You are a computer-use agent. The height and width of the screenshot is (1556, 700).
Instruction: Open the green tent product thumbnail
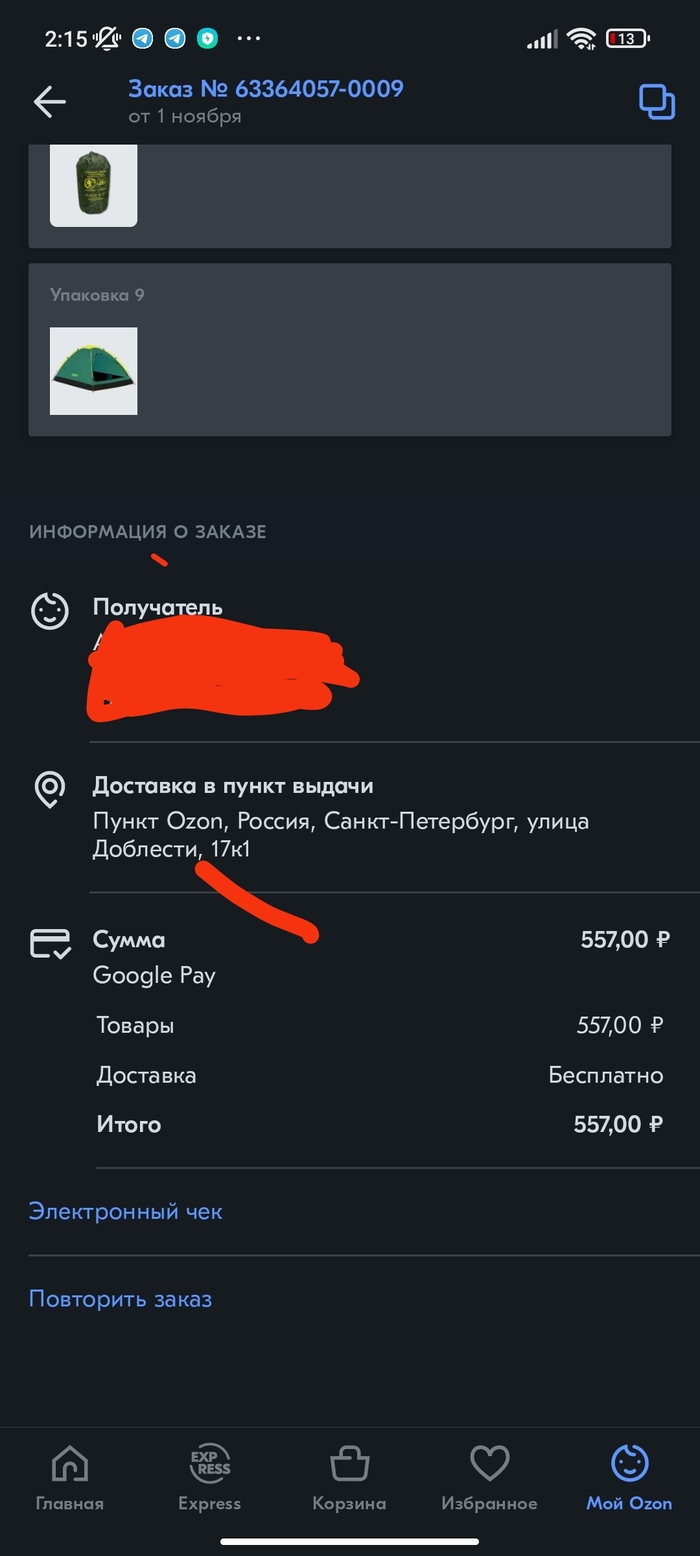(x=94, y=371)
